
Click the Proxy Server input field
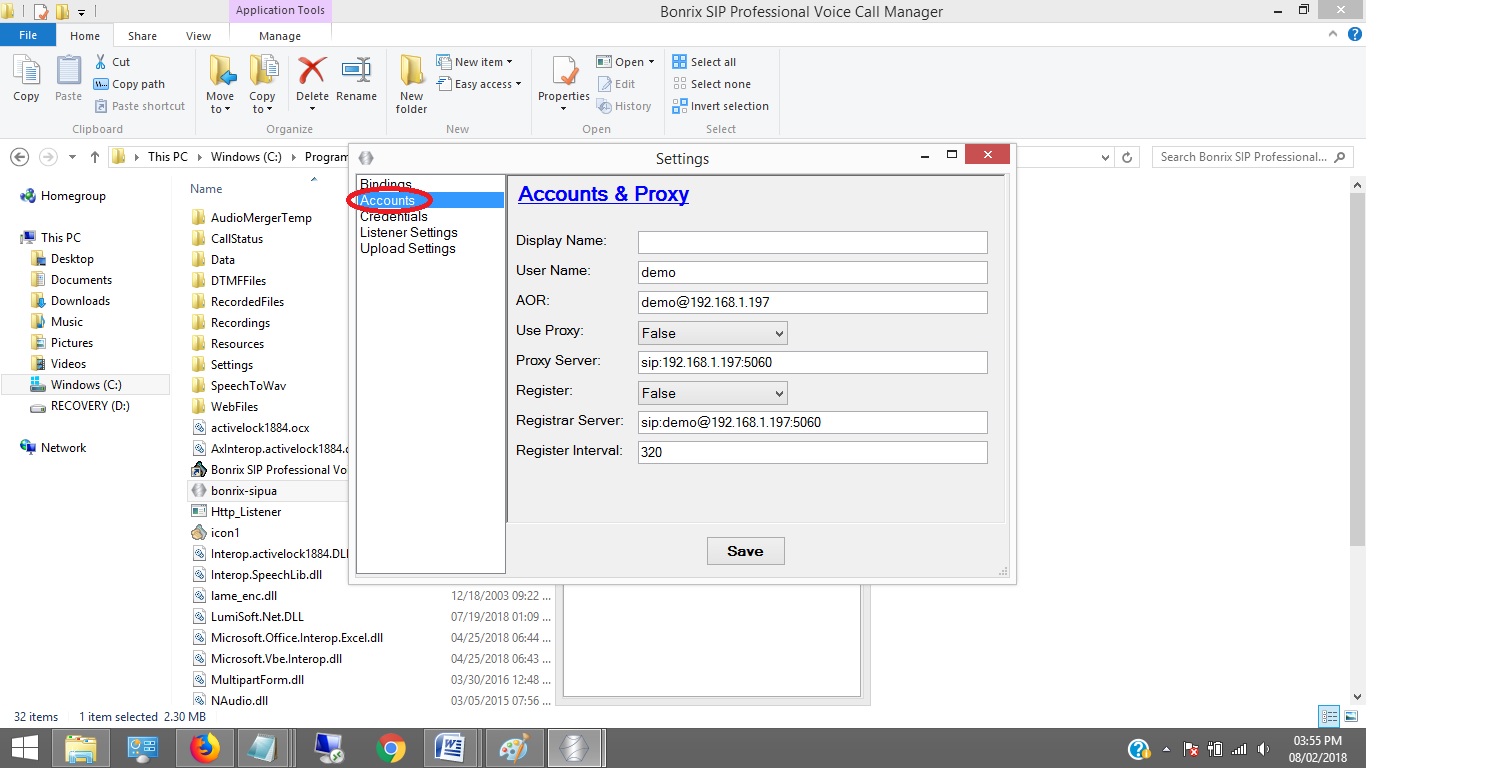point(812,362)
